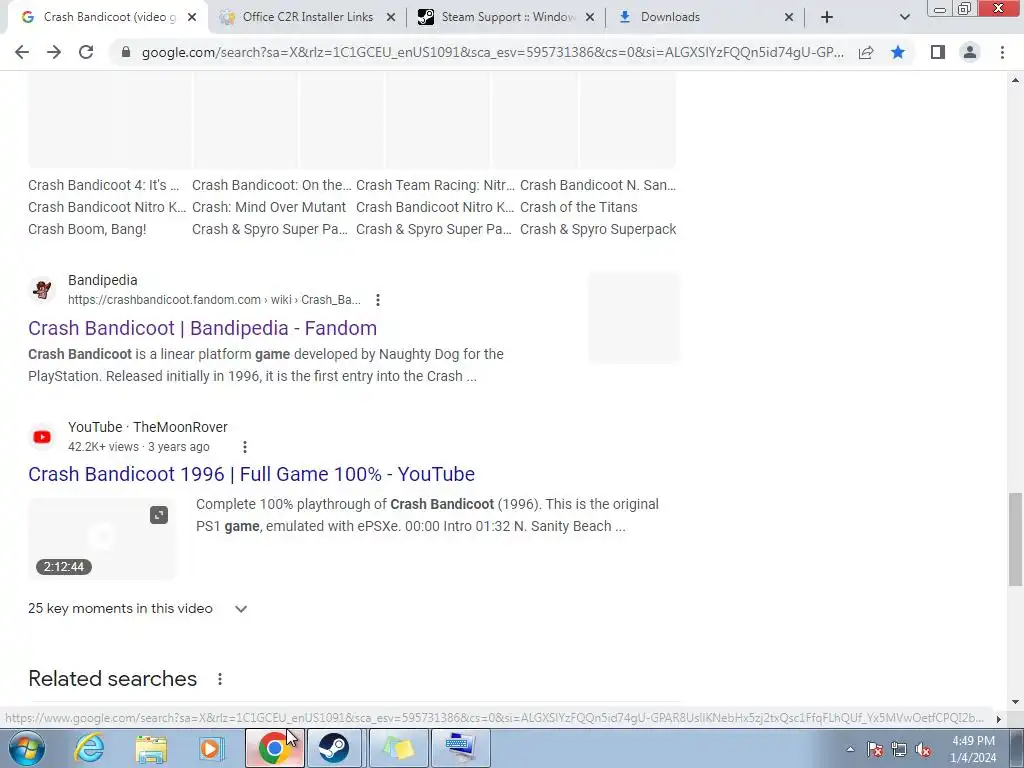Show the tab search dropdown
Screen dimensions: 1024x768
tap(904, 17)
